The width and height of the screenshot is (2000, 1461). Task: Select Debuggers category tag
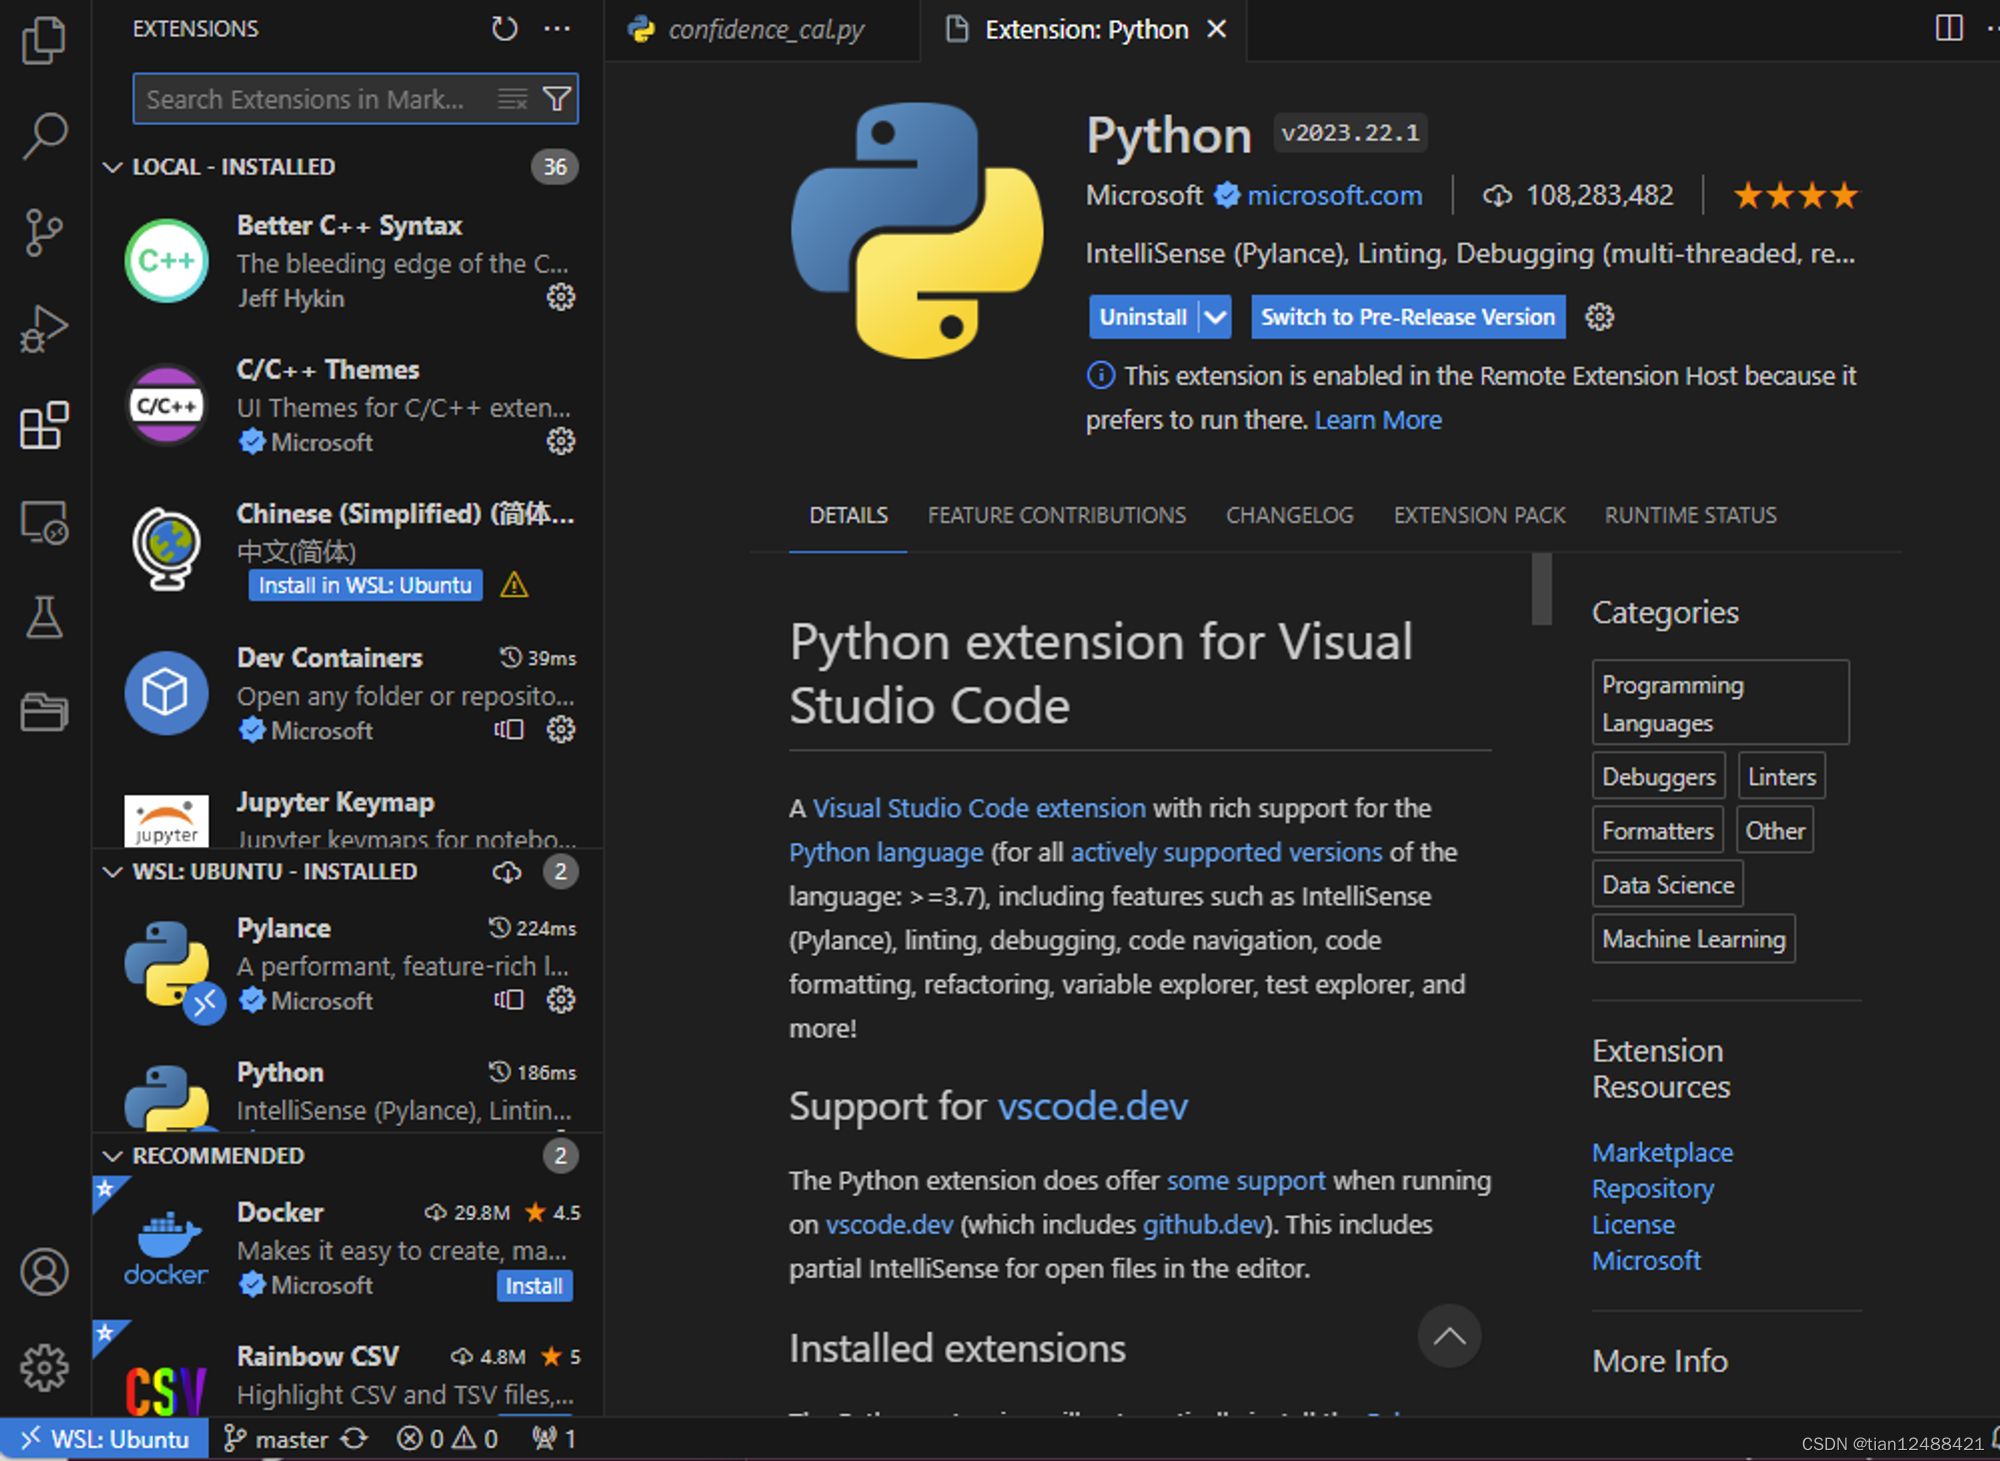pos(1658,777)
